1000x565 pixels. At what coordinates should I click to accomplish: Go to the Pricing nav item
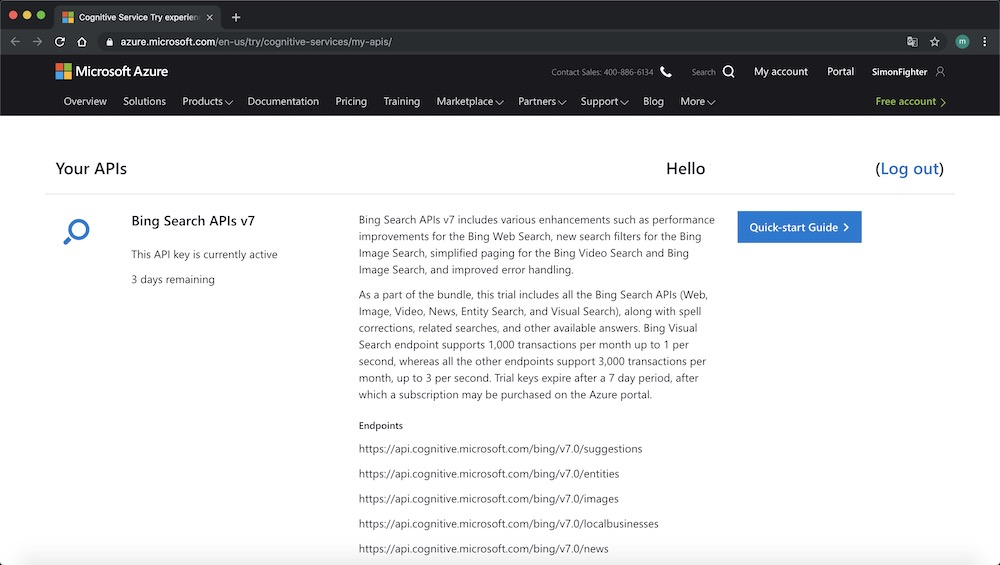351,102
